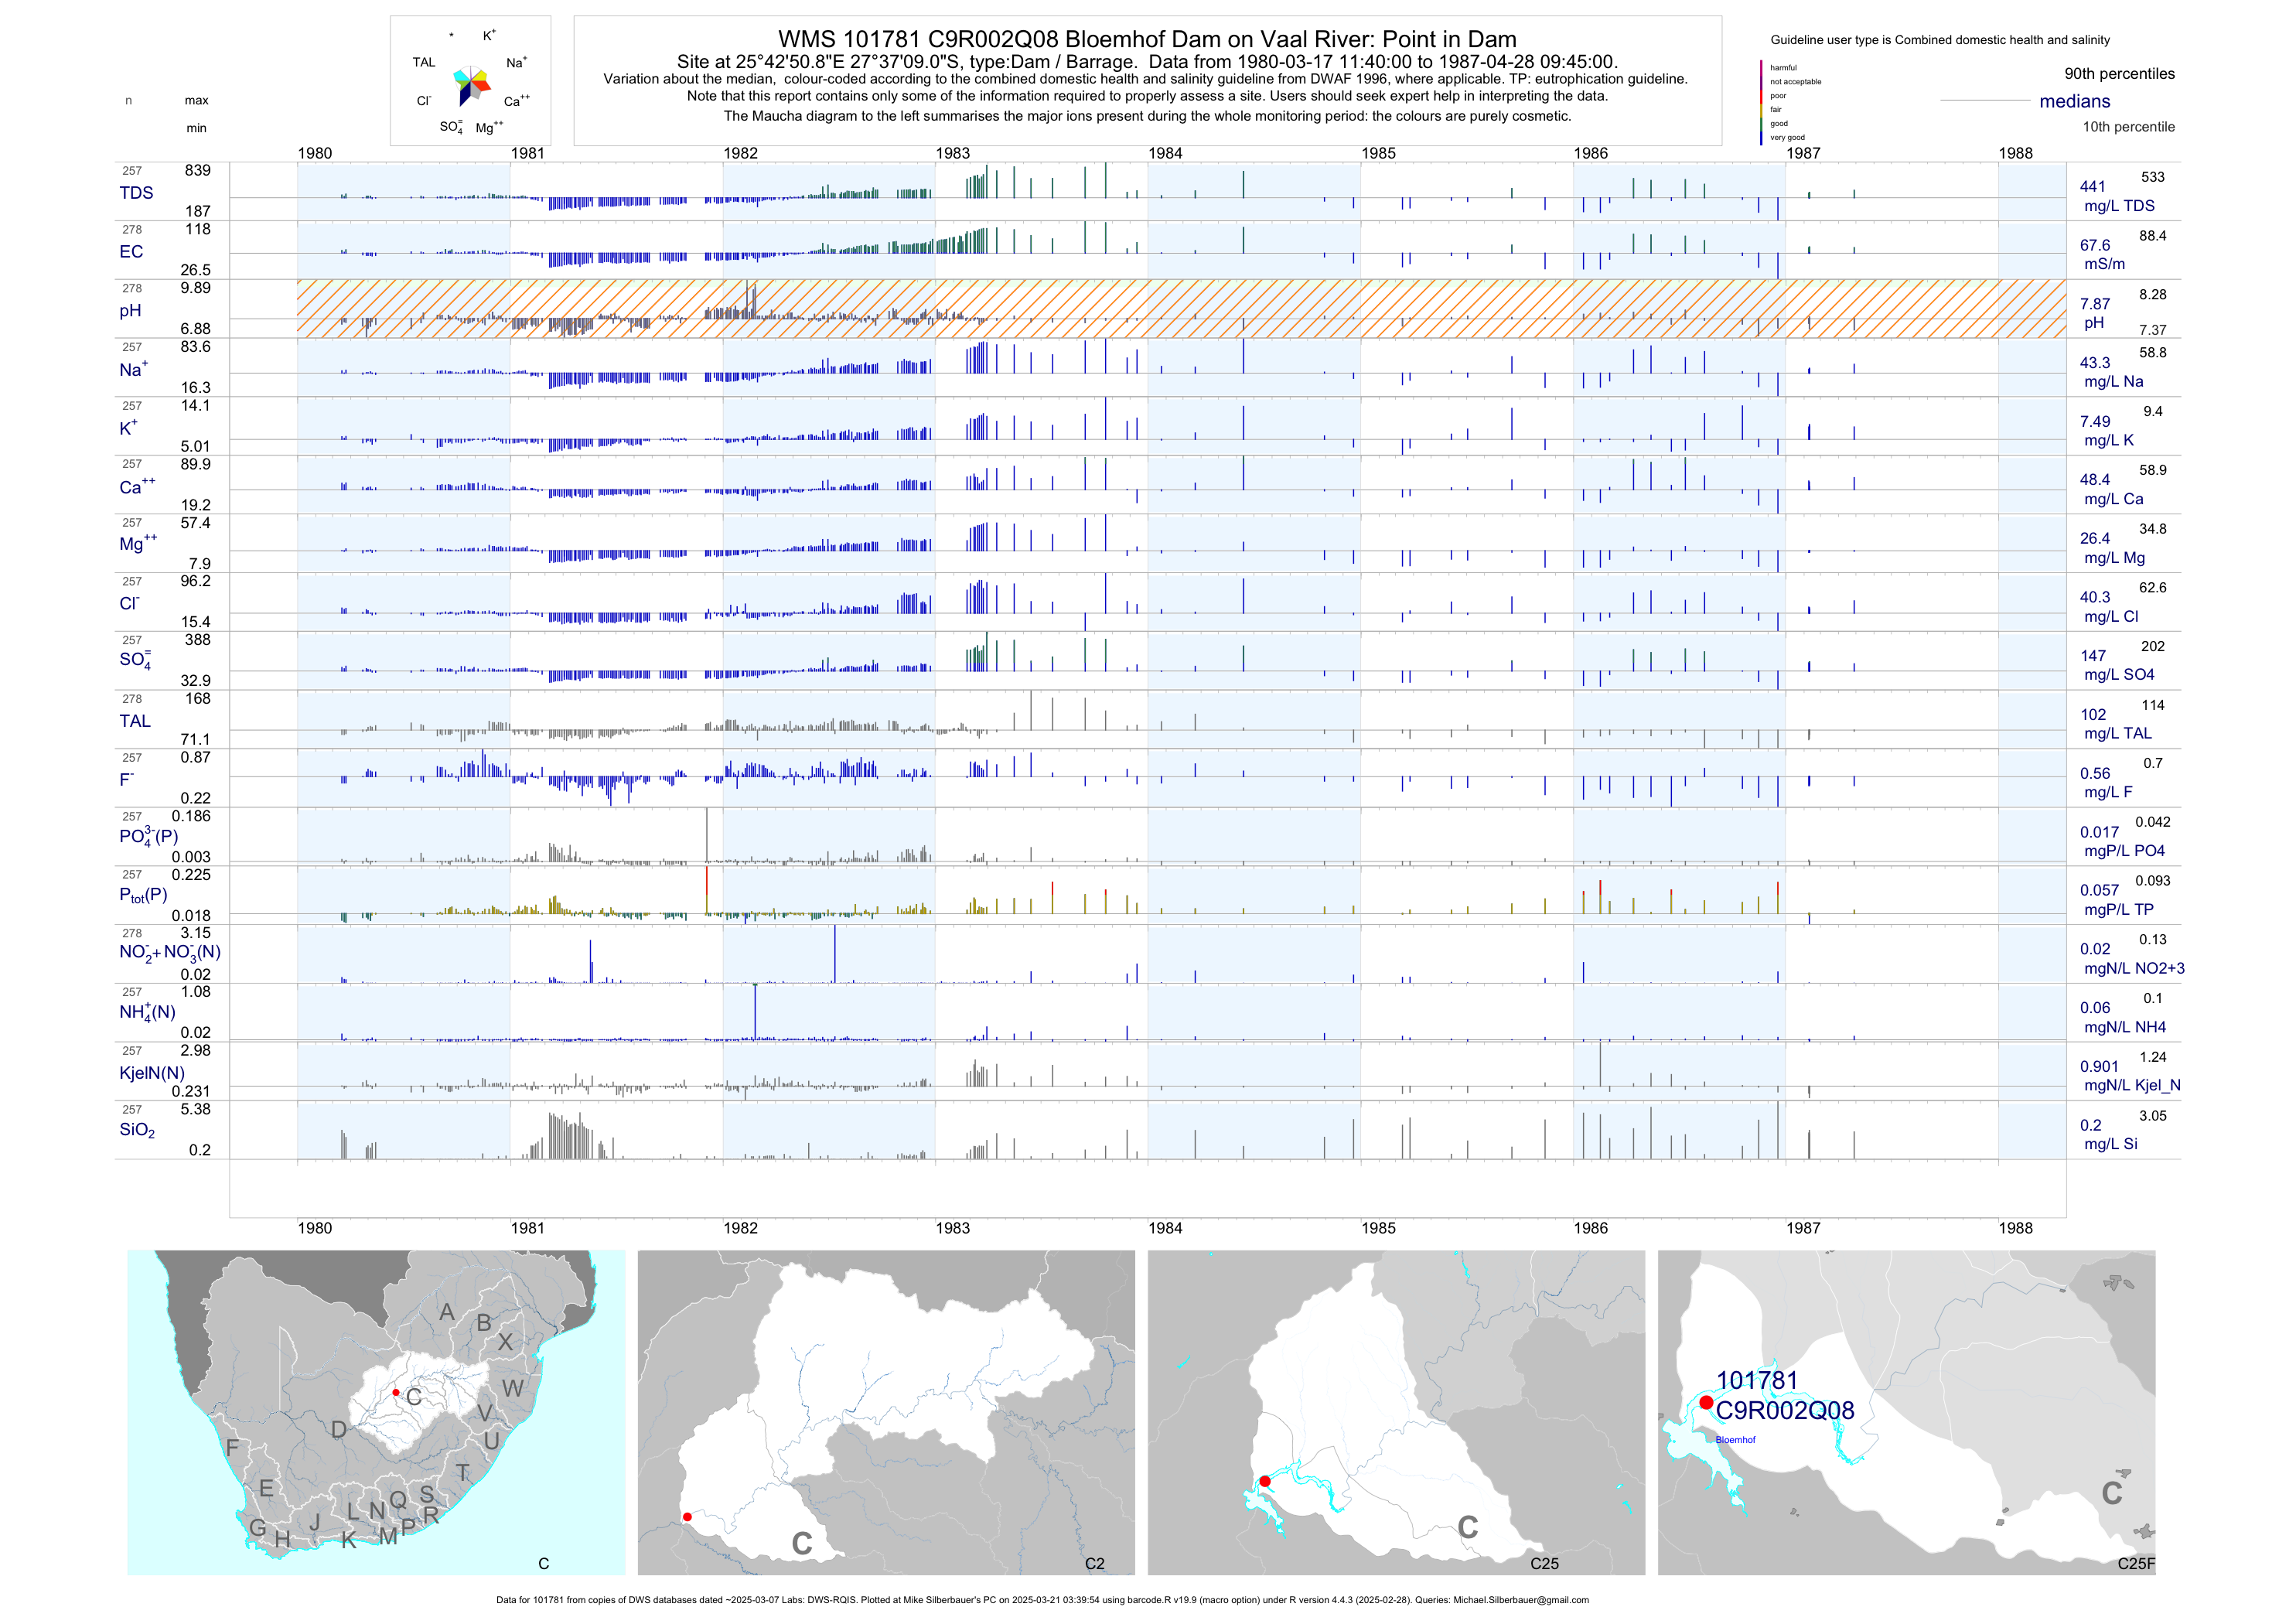Click the SiO2 parameter label
Viewport: 2296px width, 1624px height.
click(x=137, y=1130)
